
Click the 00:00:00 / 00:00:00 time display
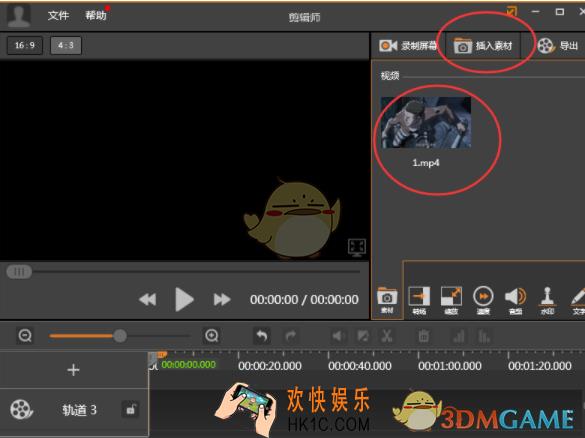[304, 300]
